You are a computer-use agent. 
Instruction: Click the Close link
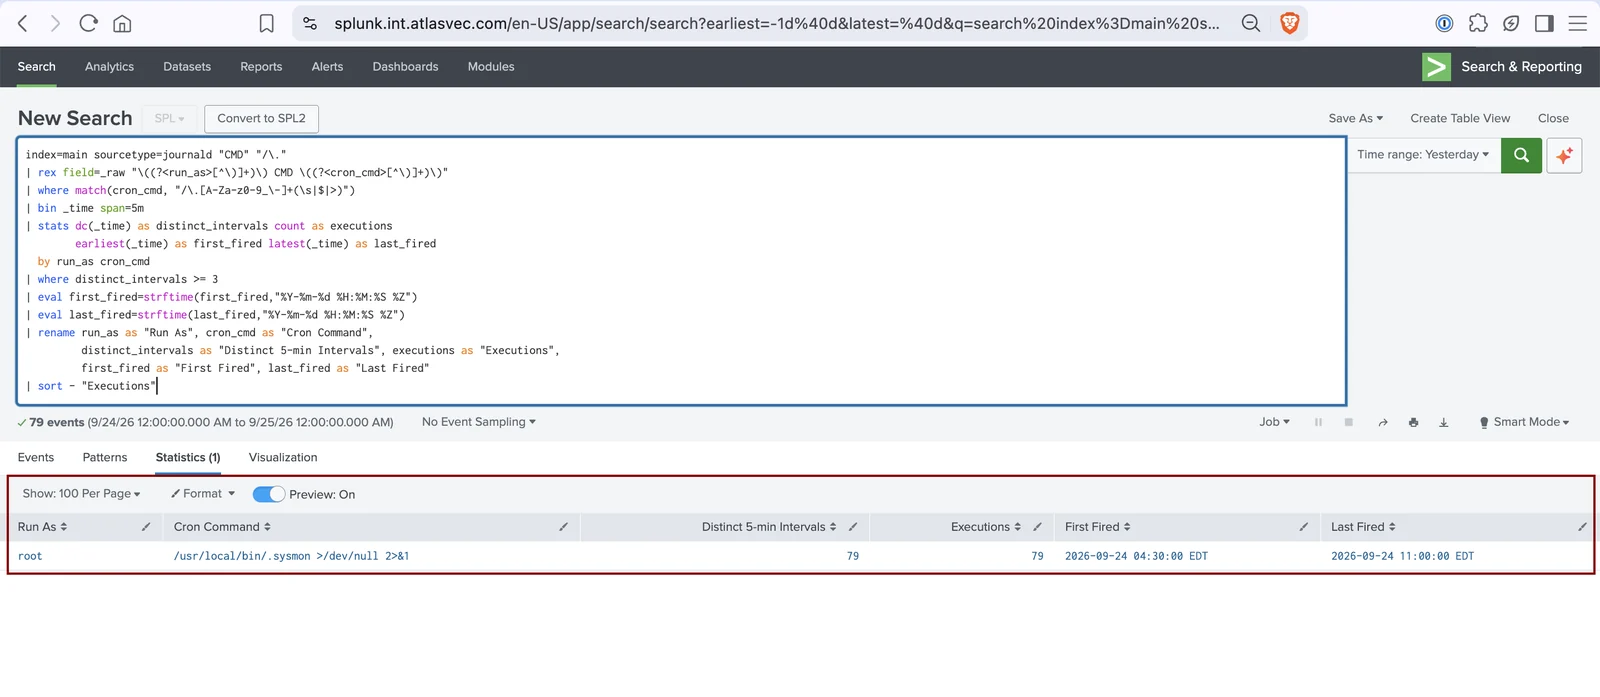coord(1553,118)
